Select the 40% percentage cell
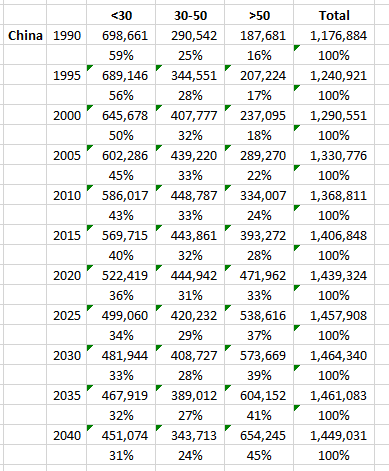389x471 pixels. 121,255
